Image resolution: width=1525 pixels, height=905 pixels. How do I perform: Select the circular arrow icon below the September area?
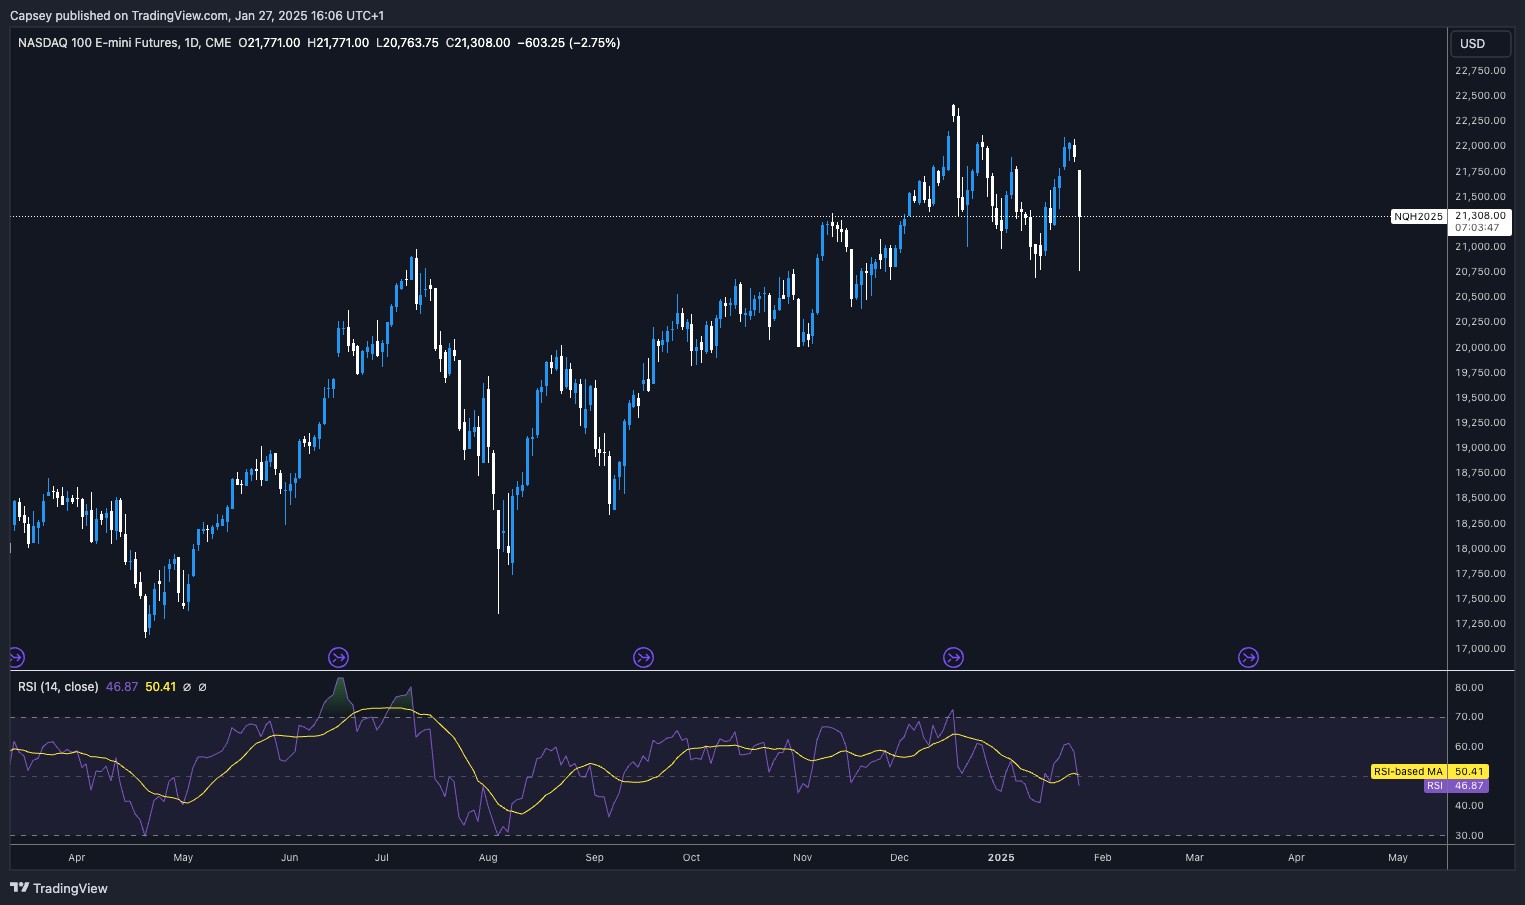pos(643,657)
